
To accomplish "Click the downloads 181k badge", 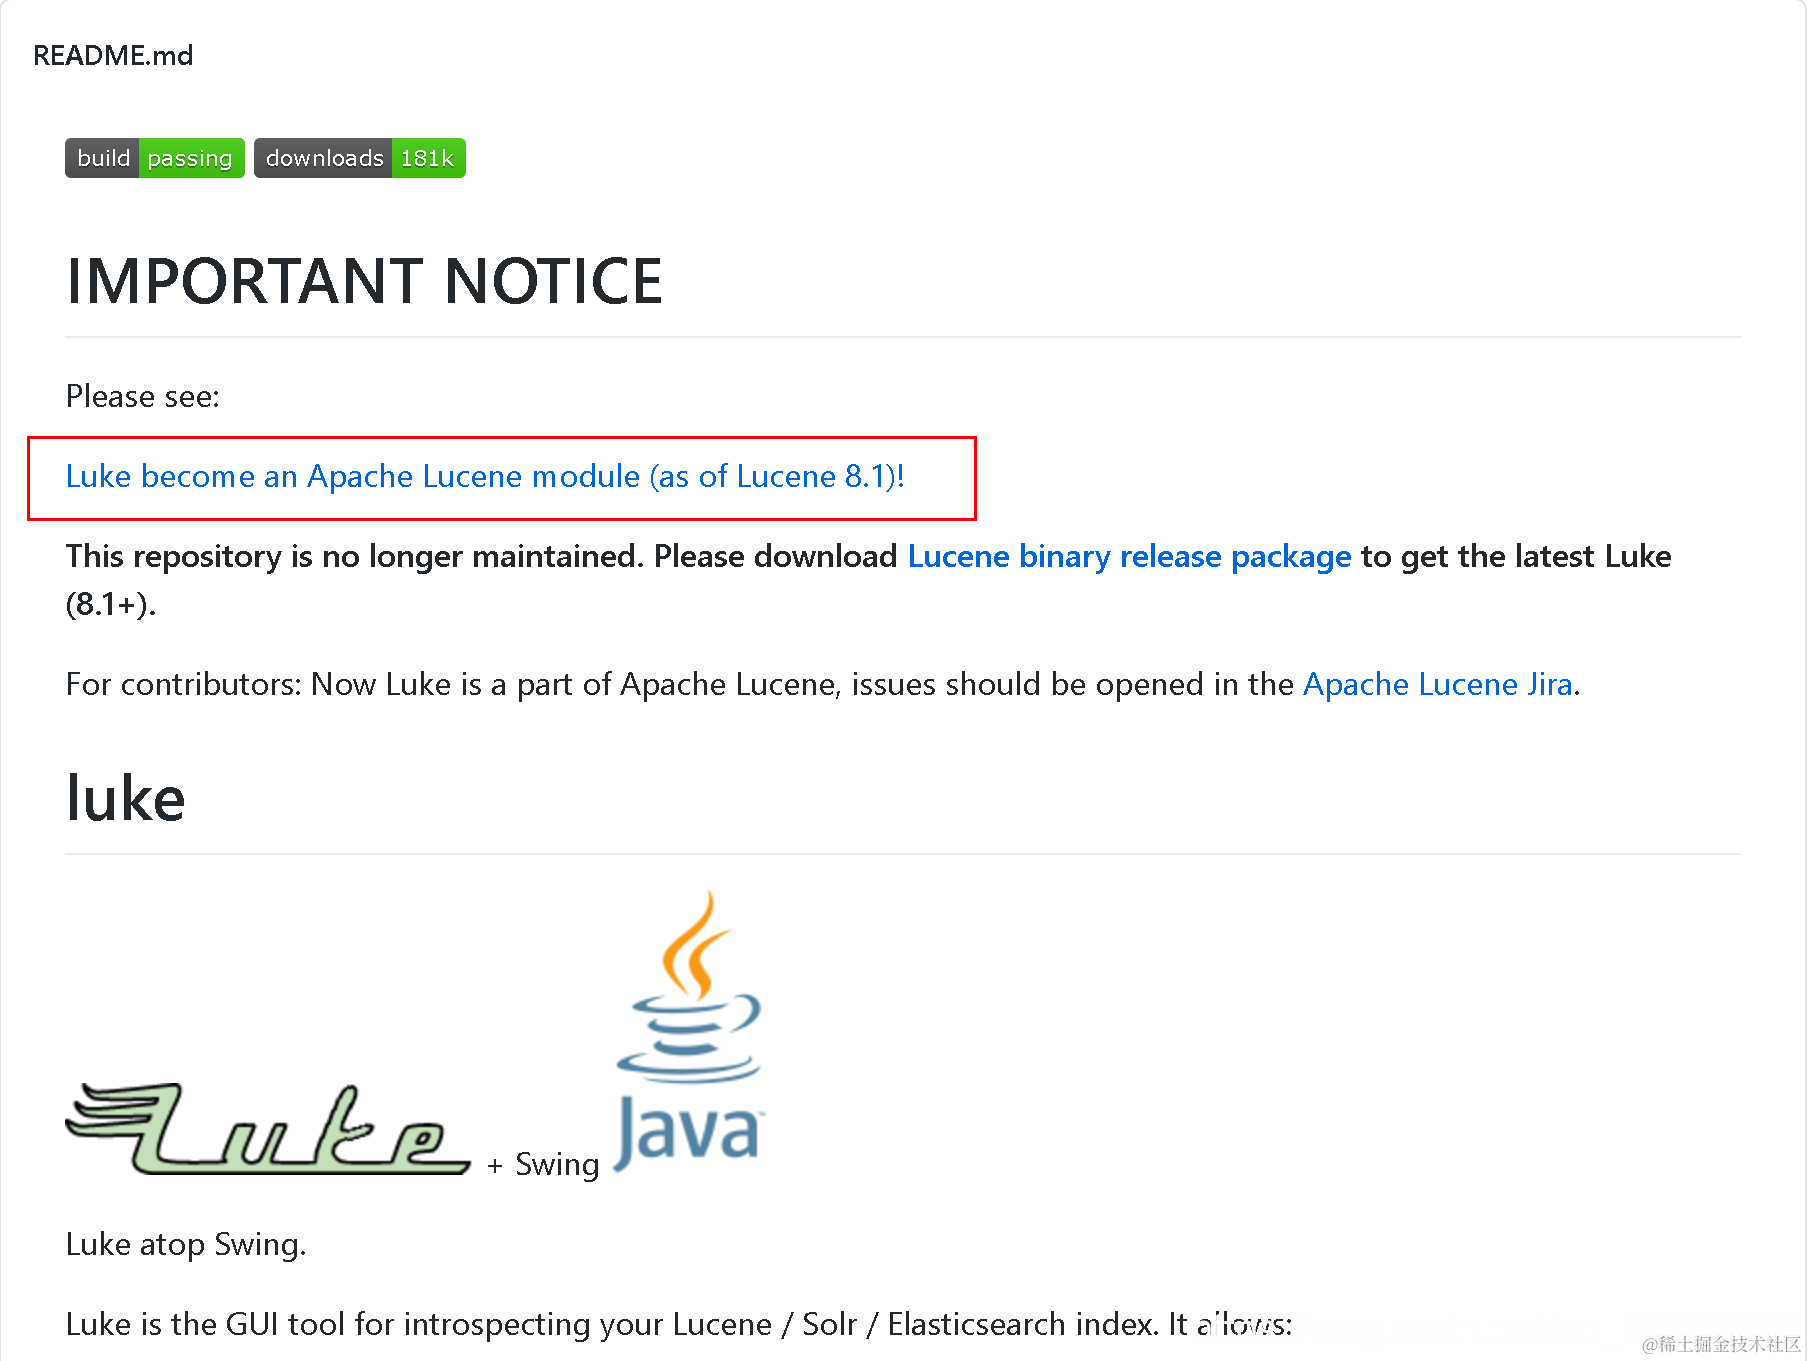I will (360, 158).
